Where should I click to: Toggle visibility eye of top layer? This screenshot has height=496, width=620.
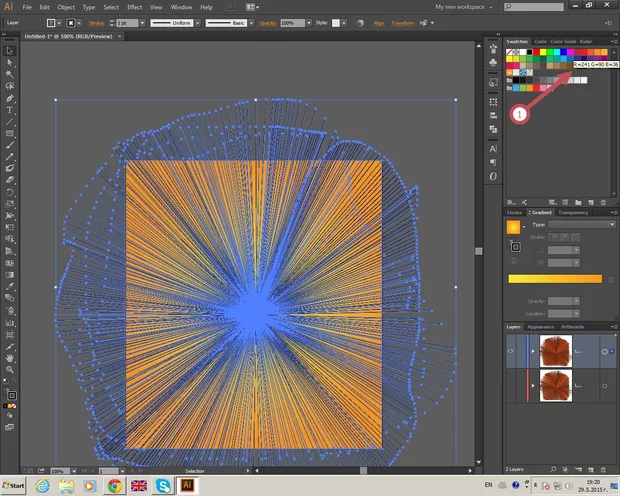click(x=510, y=351)
